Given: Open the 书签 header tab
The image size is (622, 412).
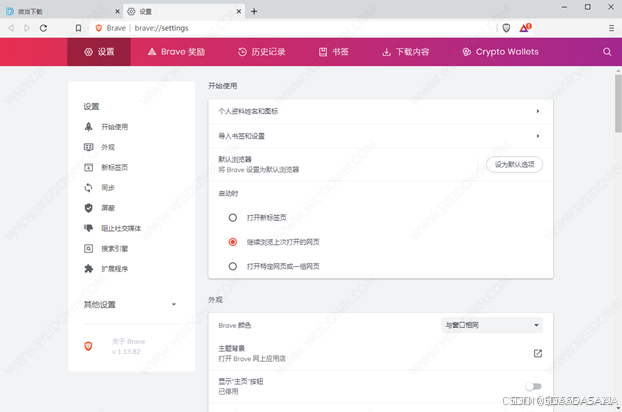Looking at the screenshot, I should click(x=334, y=52).
